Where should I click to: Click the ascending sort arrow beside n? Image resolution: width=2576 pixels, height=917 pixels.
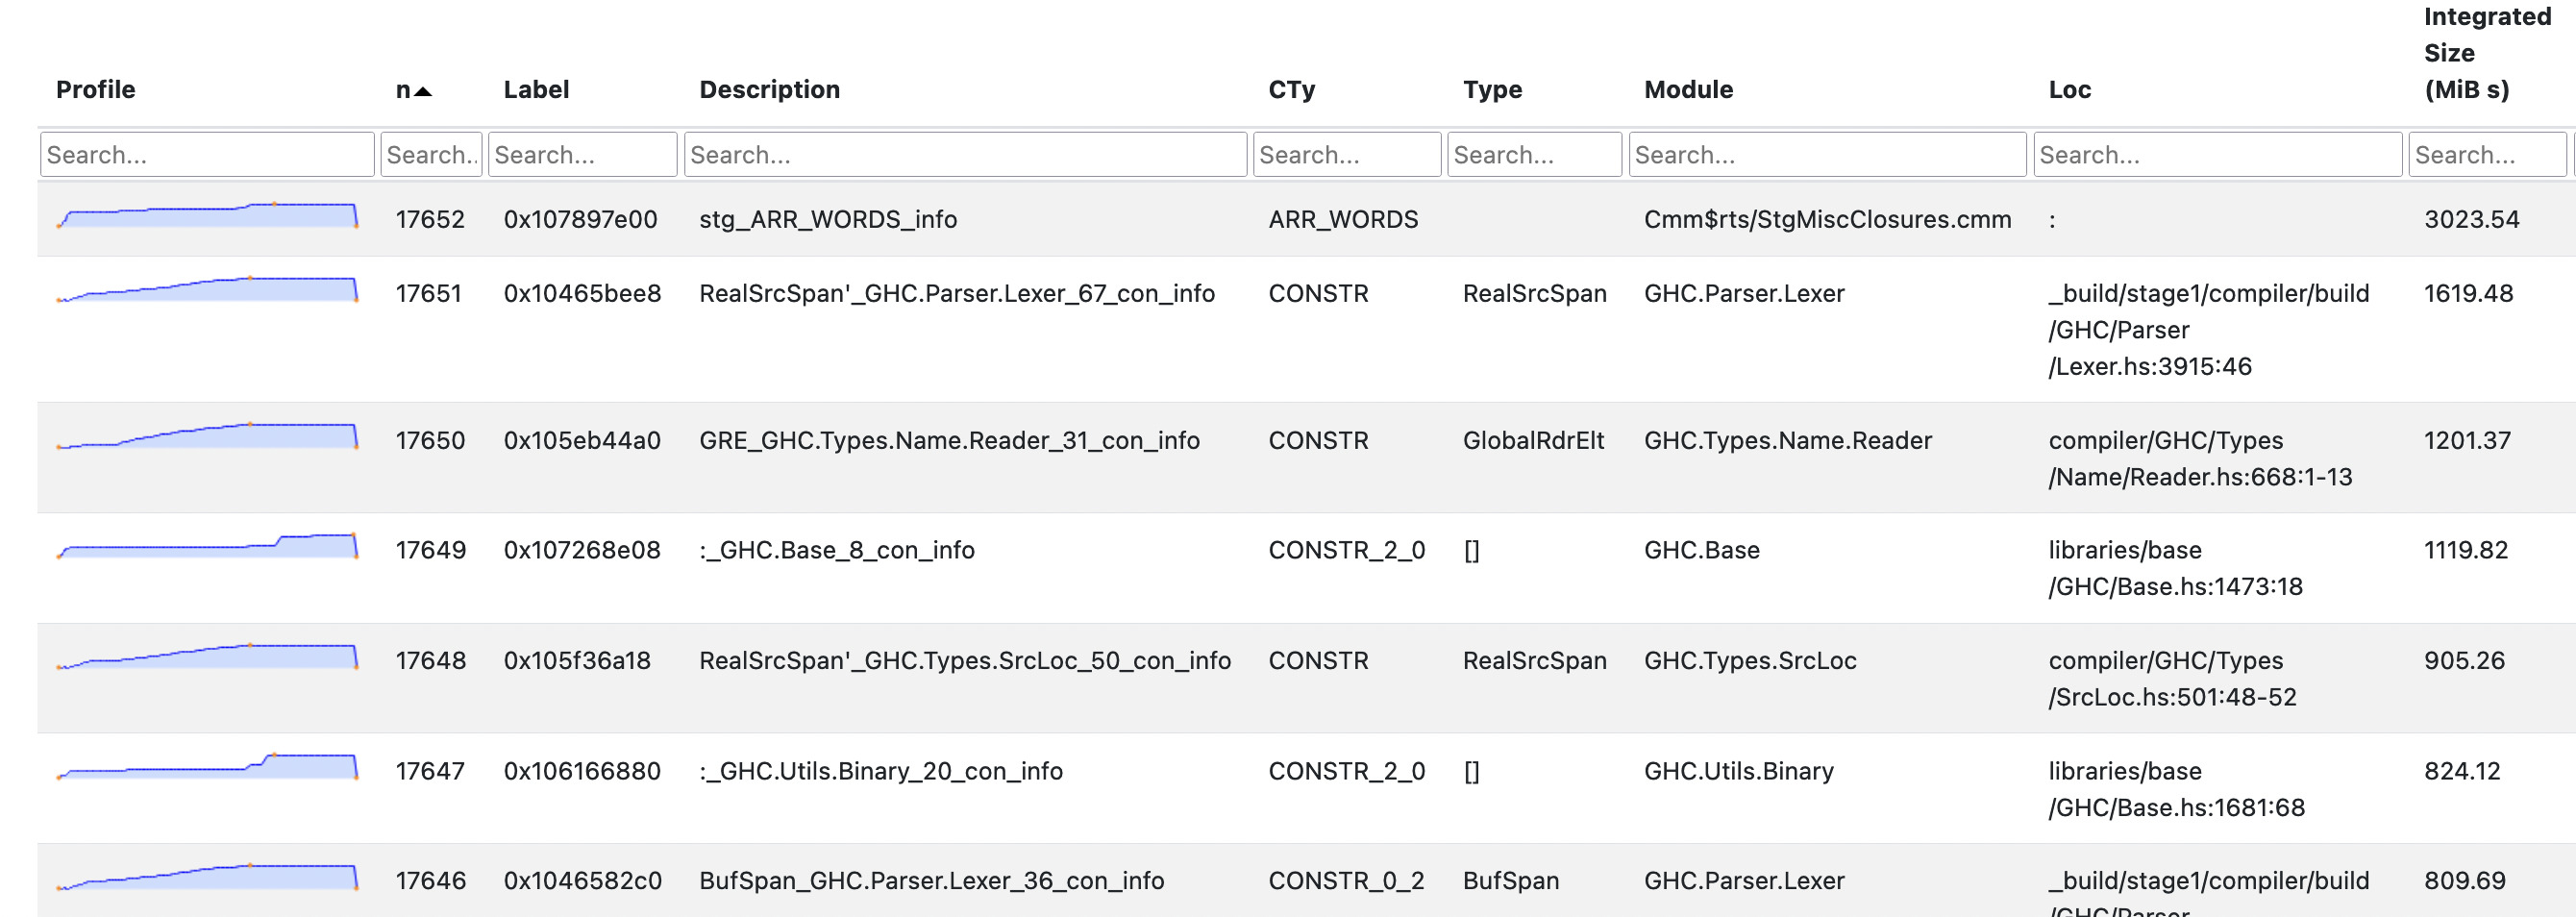pos(423,91)
